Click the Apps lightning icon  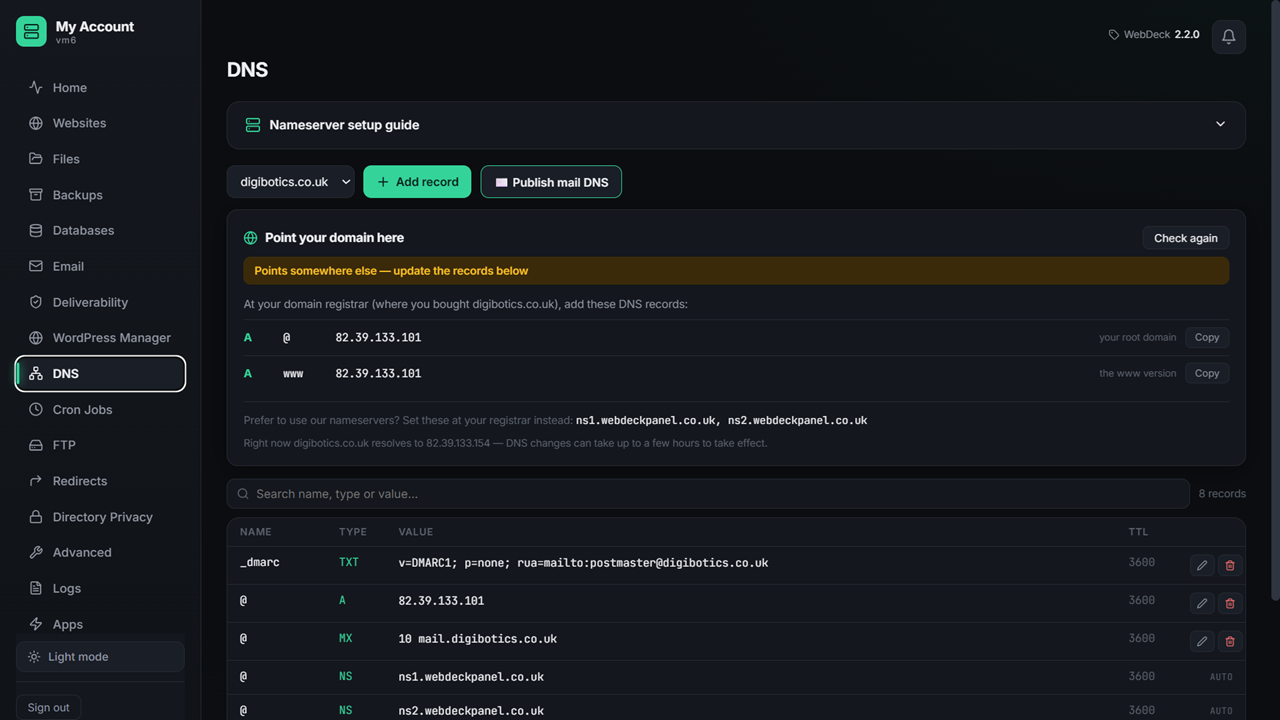[36, 624]
